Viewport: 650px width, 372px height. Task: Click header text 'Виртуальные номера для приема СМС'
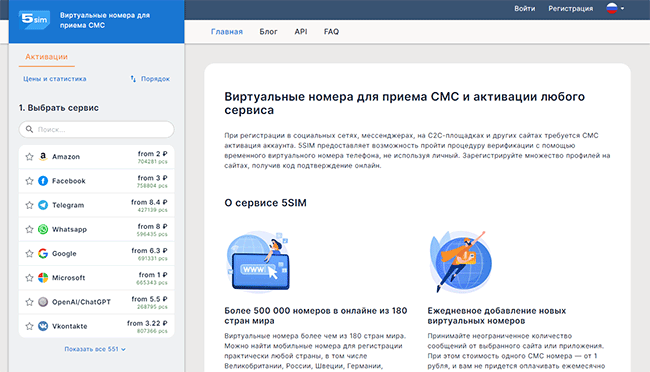[x=105, y=20]
